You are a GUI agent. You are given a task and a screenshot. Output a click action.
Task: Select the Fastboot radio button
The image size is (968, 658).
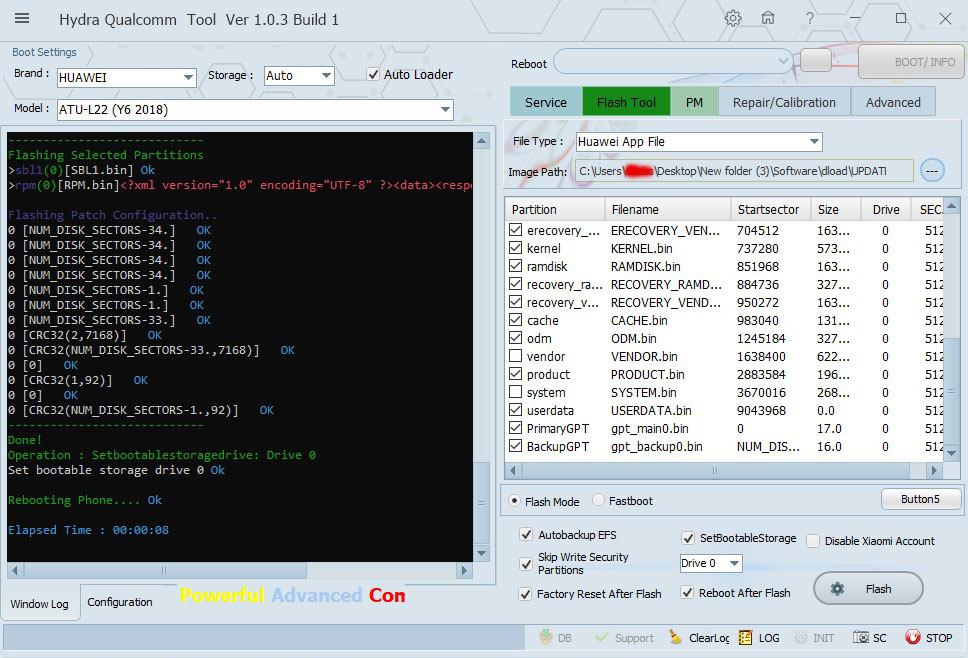[x=599, y=501]
